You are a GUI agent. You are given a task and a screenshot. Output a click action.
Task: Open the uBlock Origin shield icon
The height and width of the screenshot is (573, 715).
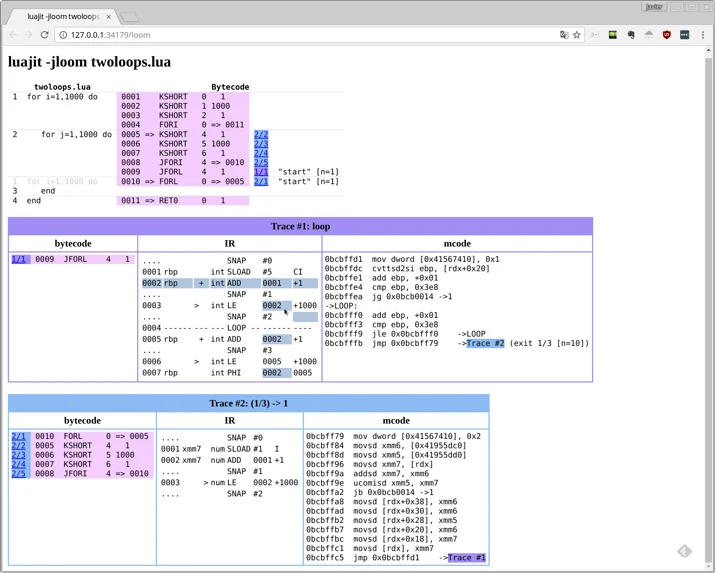(x=666, y=35)
